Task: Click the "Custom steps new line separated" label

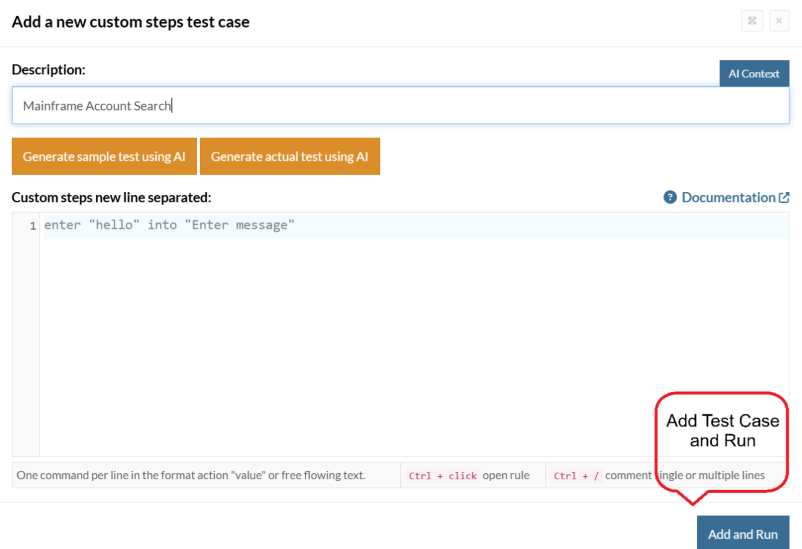Action: click(x=111, y=198)
